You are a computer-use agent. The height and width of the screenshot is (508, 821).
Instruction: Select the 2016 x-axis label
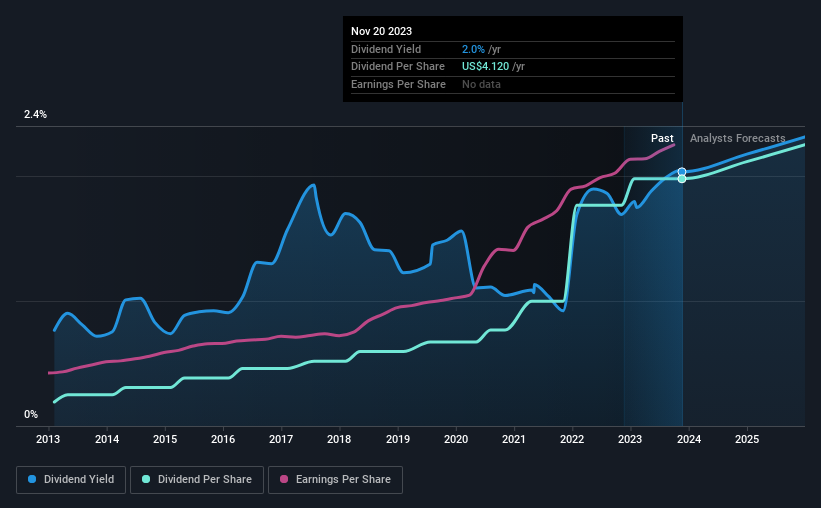click(223, 439)
